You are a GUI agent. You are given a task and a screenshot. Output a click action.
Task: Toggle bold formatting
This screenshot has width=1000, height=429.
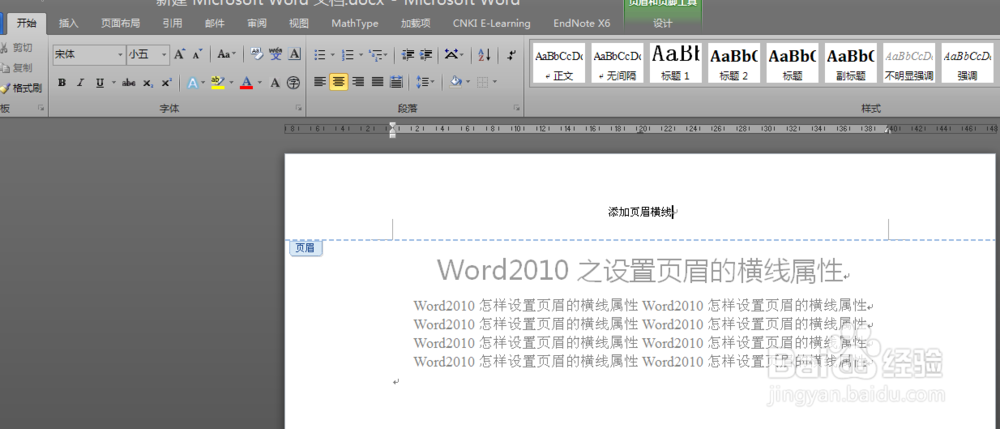62,82
